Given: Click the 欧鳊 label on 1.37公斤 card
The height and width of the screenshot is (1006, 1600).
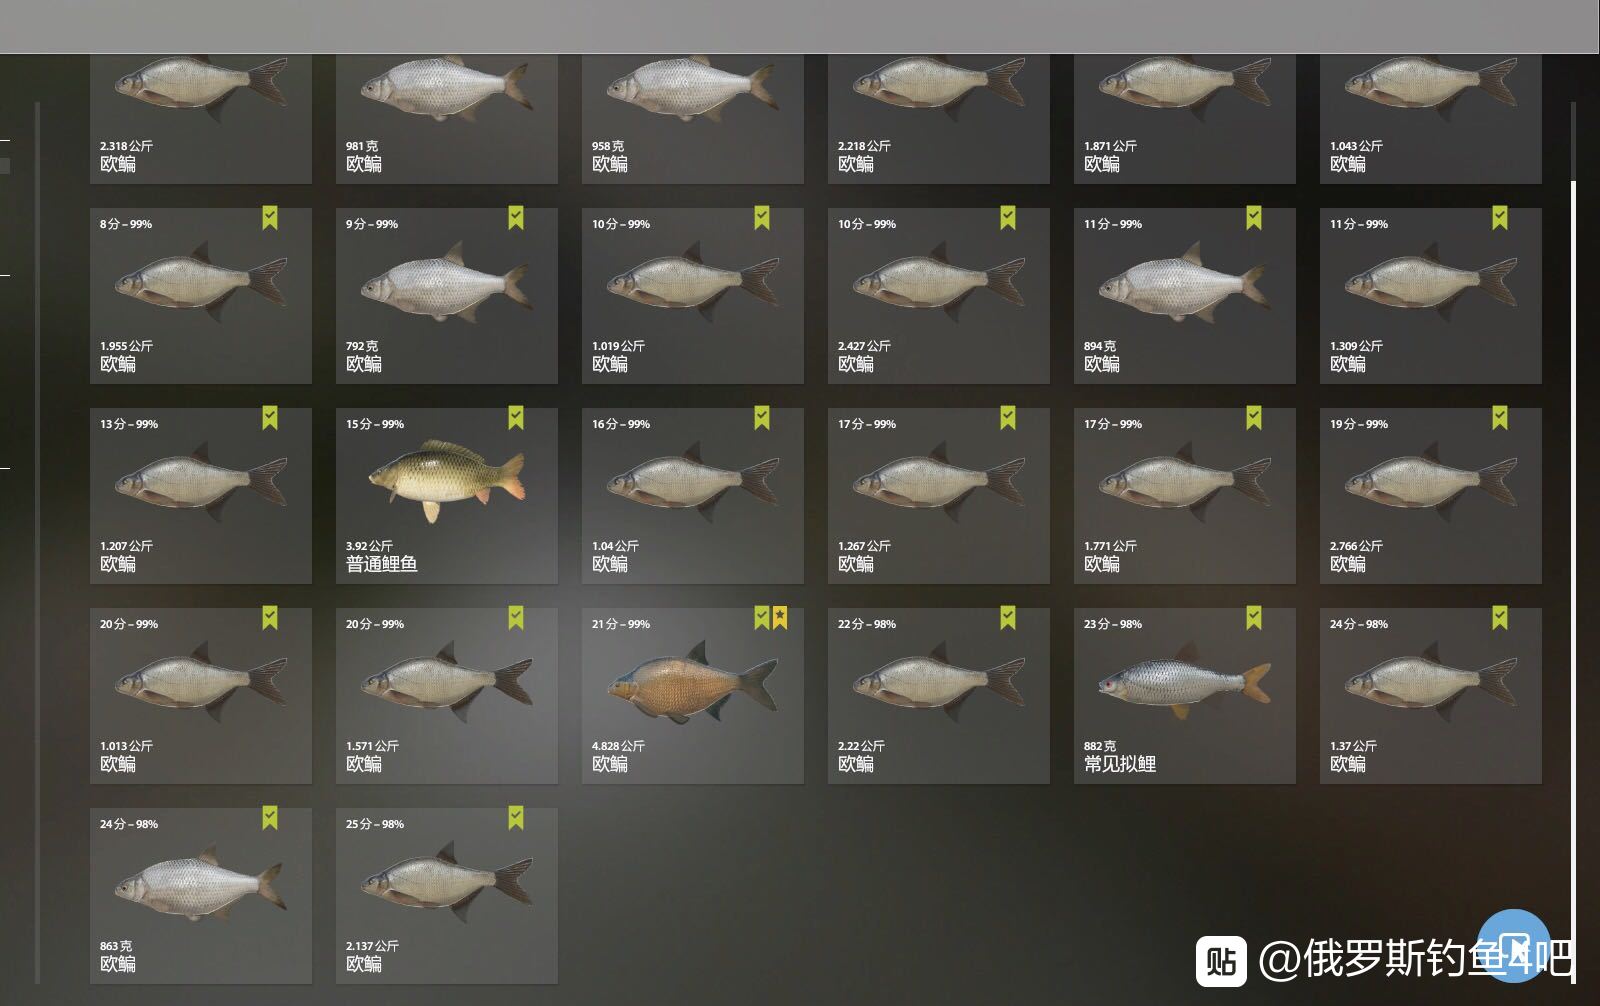Looking at the screenshot, I should coord(1348,764).
